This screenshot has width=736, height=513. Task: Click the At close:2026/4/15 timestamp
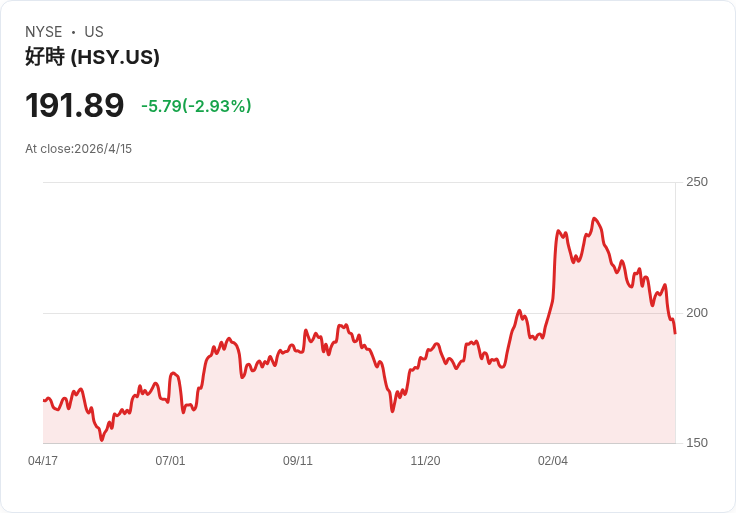pyautogui.click(x=79, y=149)
